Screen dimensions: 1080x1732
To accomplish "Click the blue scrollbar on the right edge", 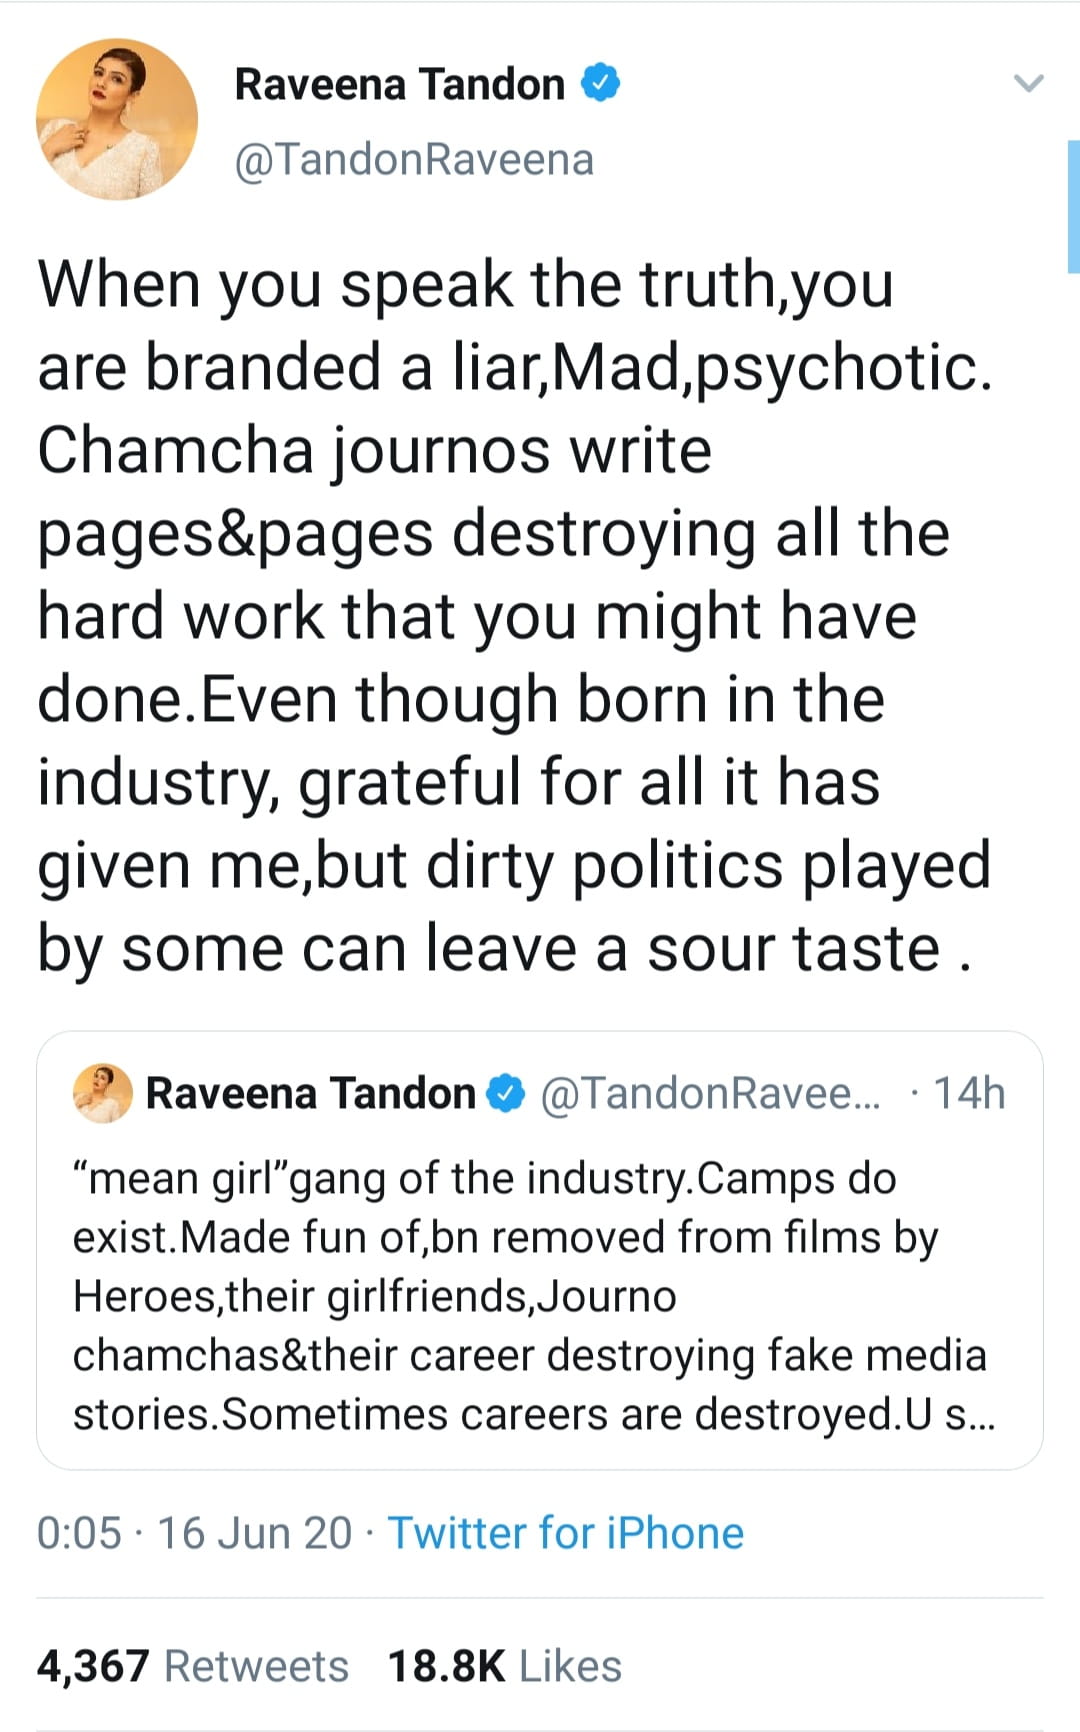I will (x=1073, y=207).
